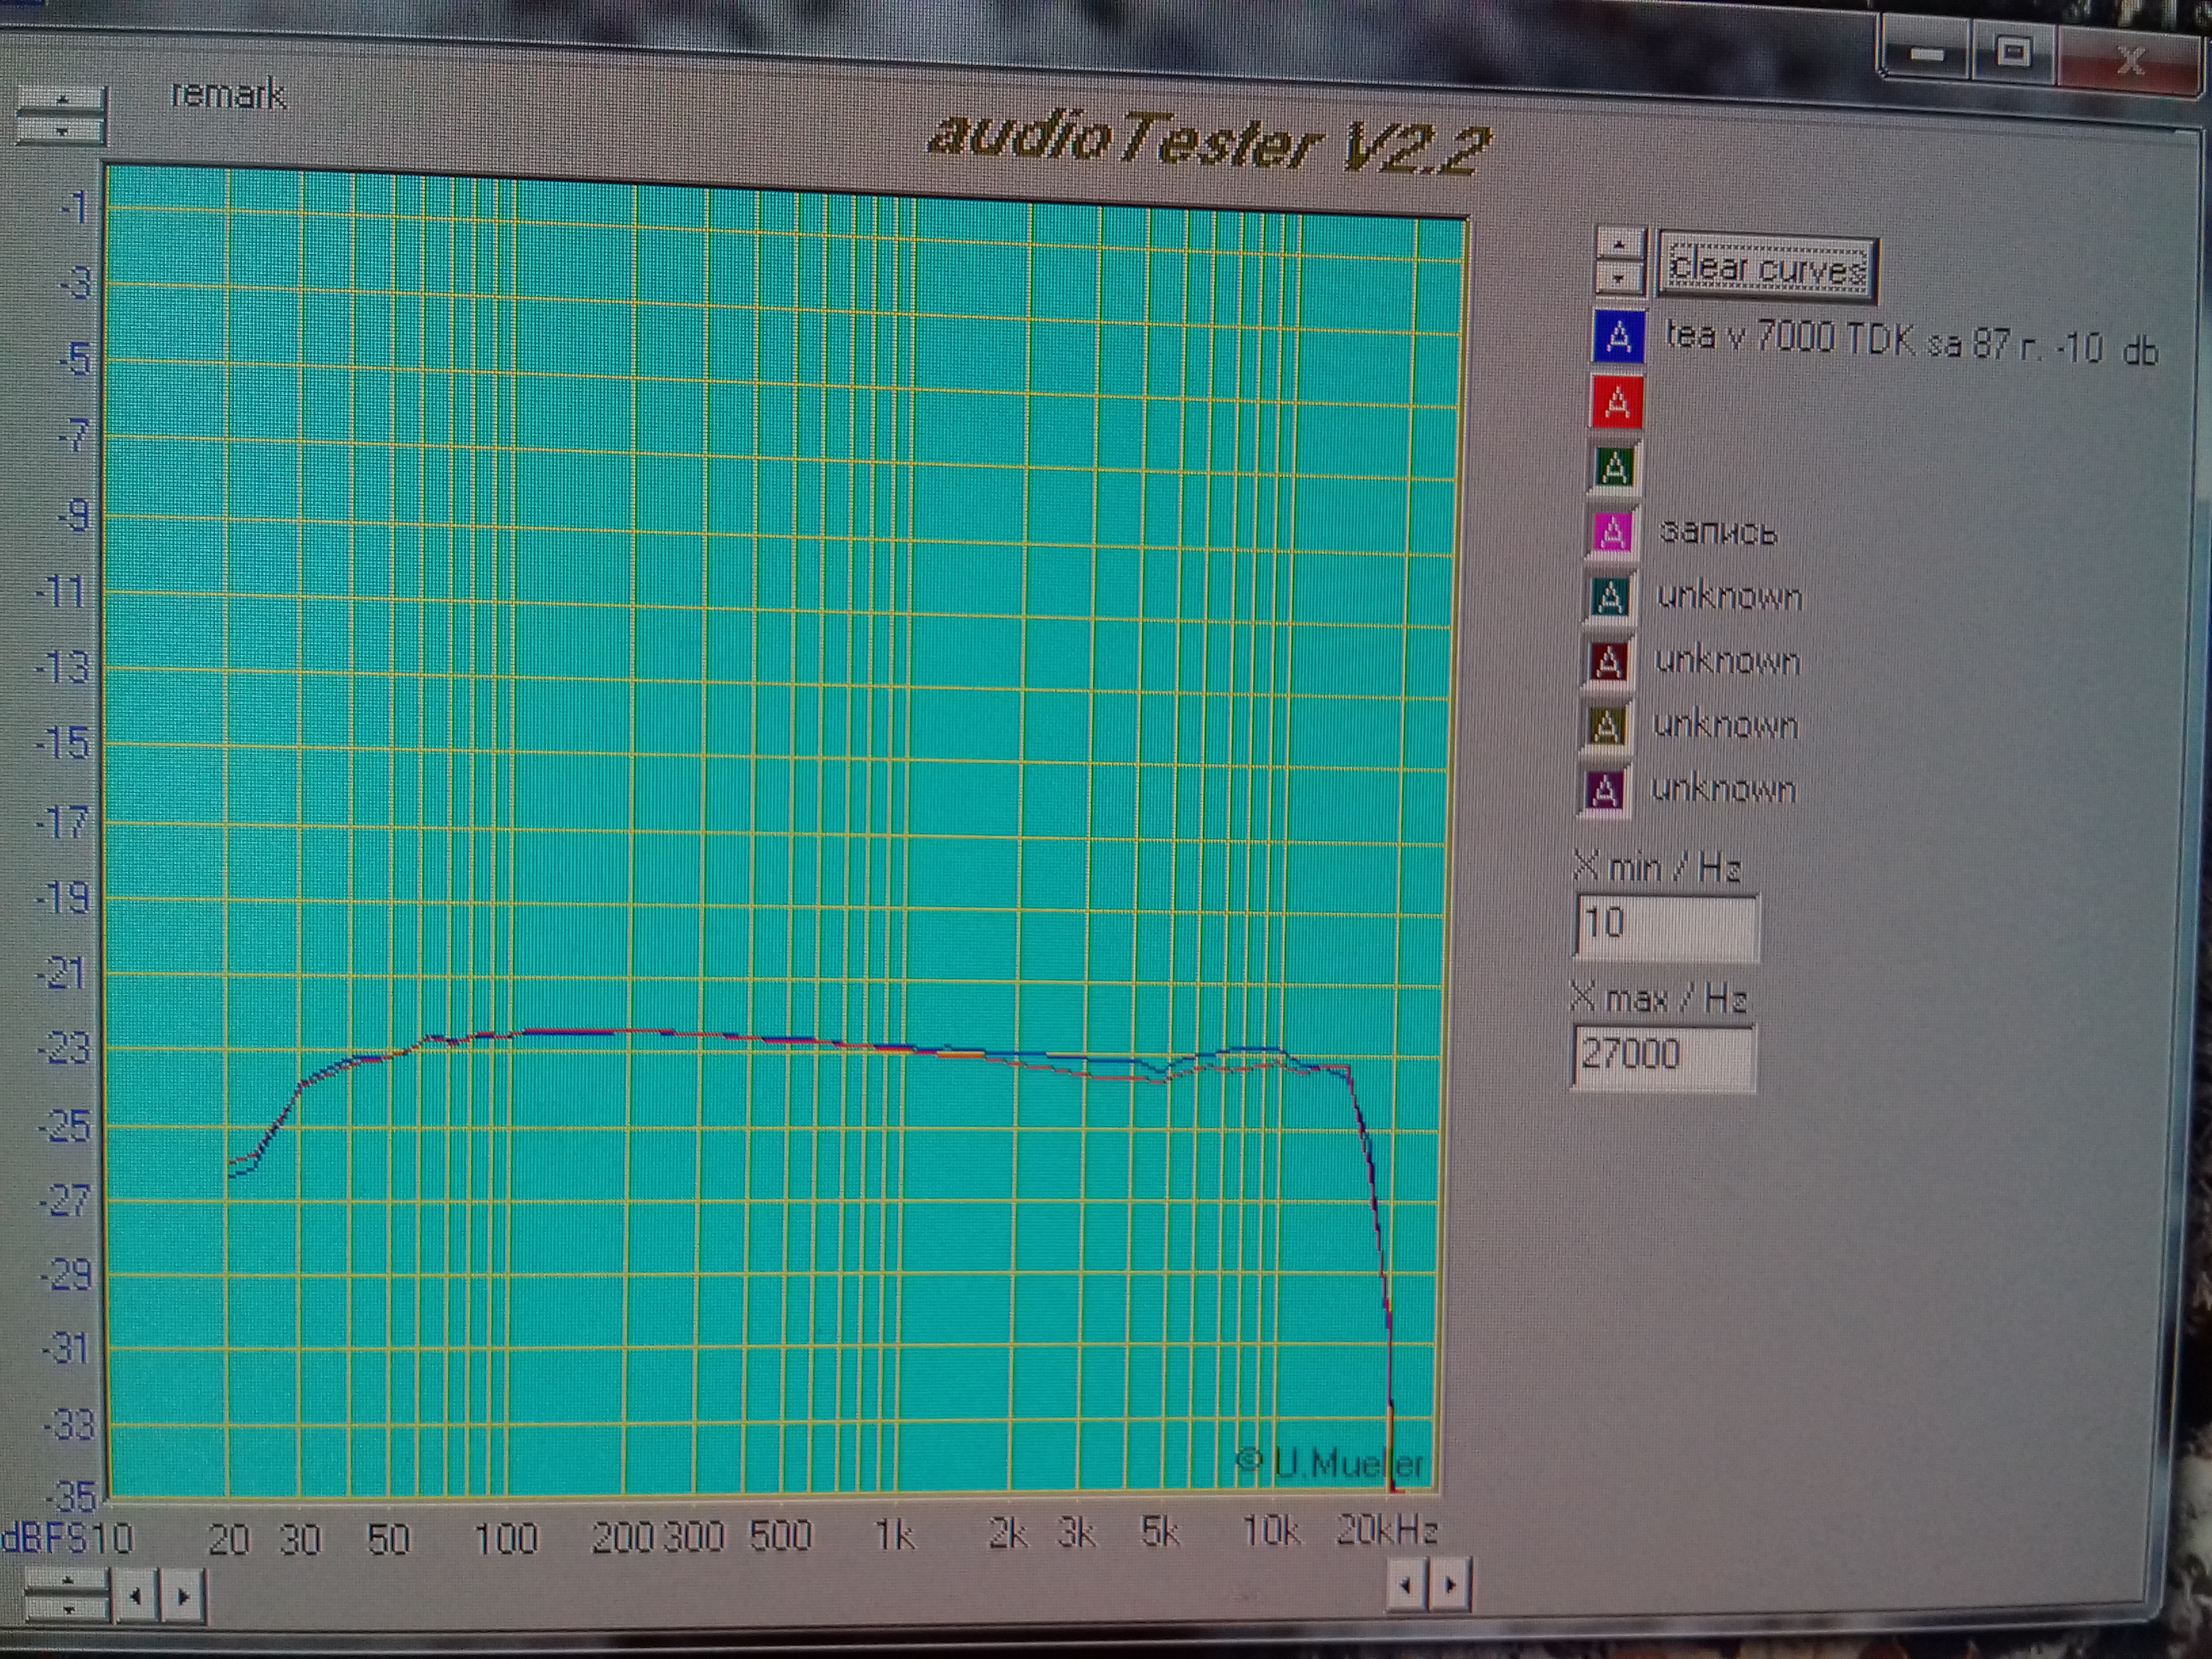Click down arrow of top-left Y-axis spinner

click(x=62, y=131)
